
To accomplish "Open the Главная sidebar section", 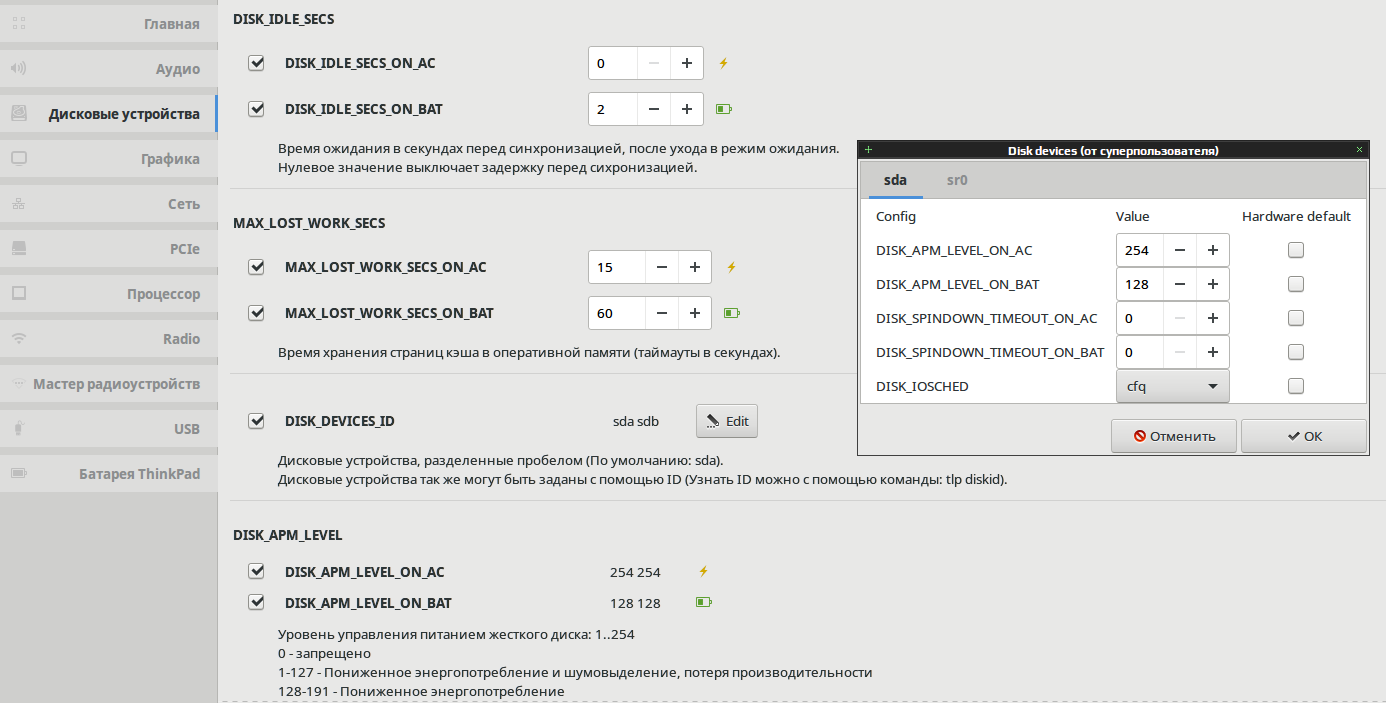I will tap(108, 24).
